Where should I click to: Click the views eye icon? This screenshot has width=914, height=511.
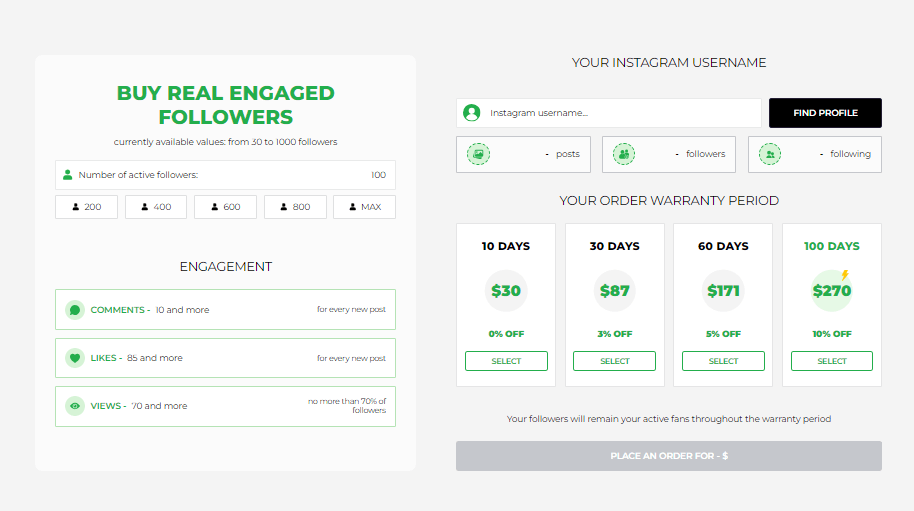tap(75, 406)
